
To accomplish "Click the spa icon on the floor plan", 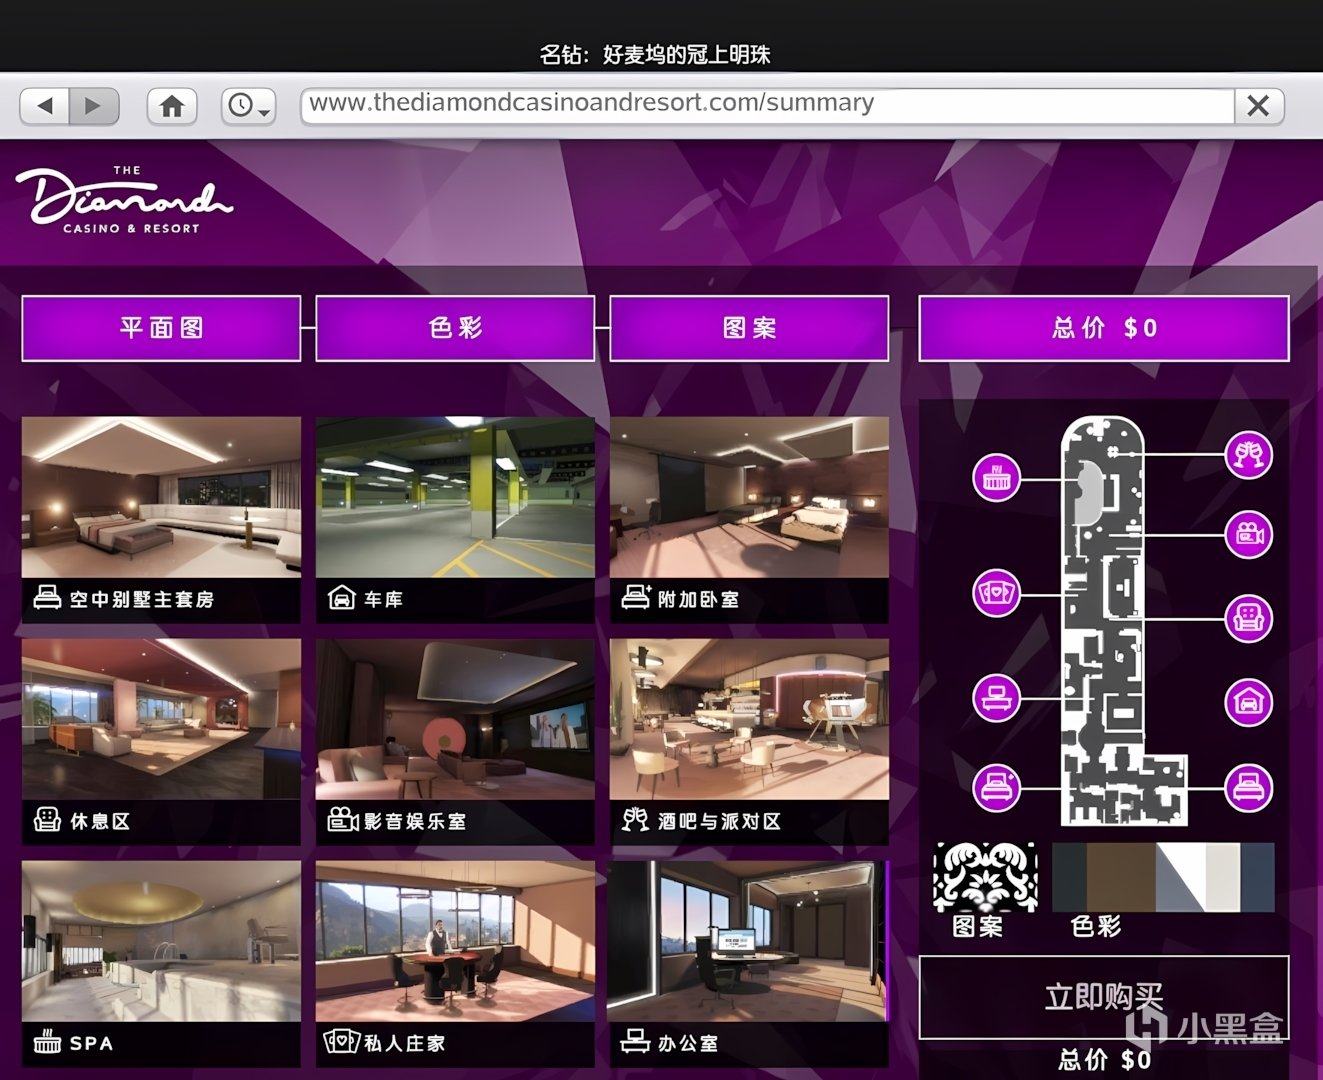I will 997,478.
